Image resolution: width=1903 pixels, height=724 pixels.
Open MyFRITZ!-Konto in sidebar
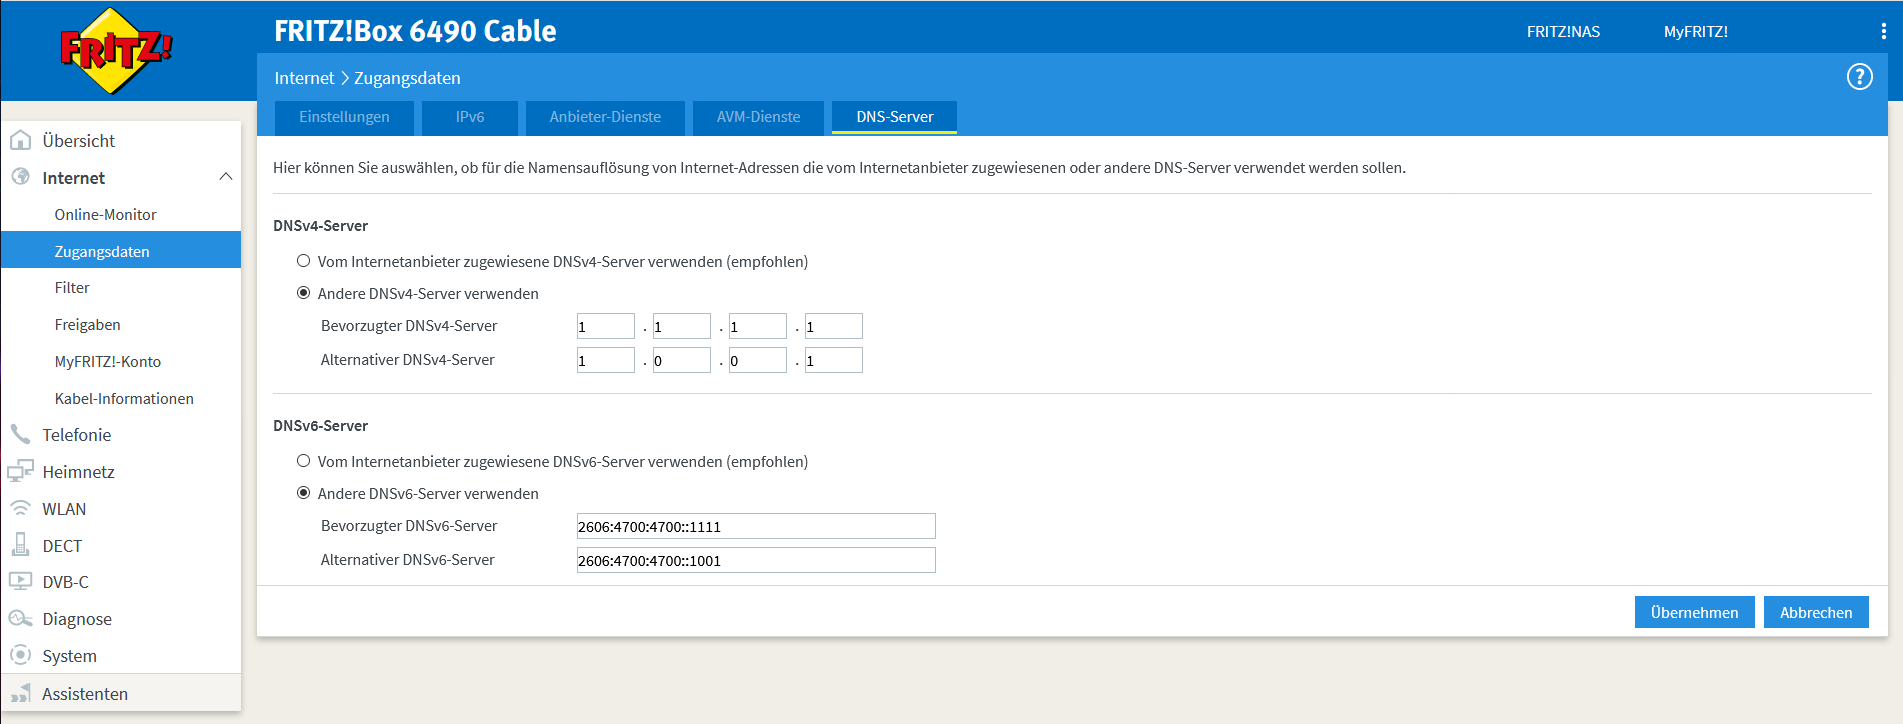[108, 362]
